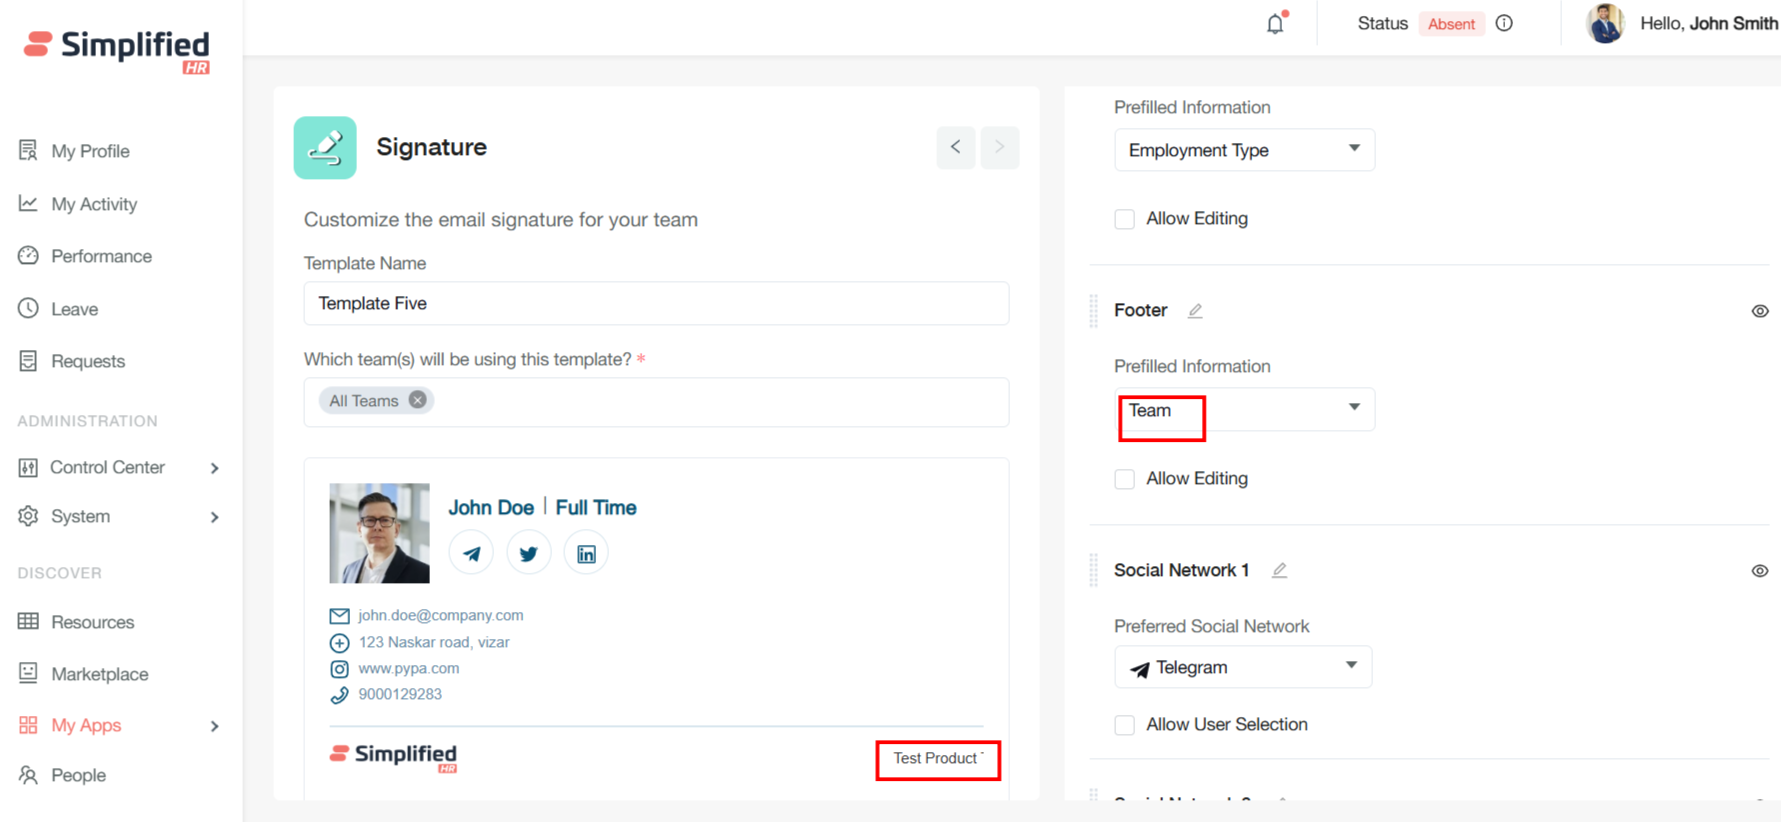Remove the All Teams tag
This screenshot has width=1781, height=822.
(418, 400)
